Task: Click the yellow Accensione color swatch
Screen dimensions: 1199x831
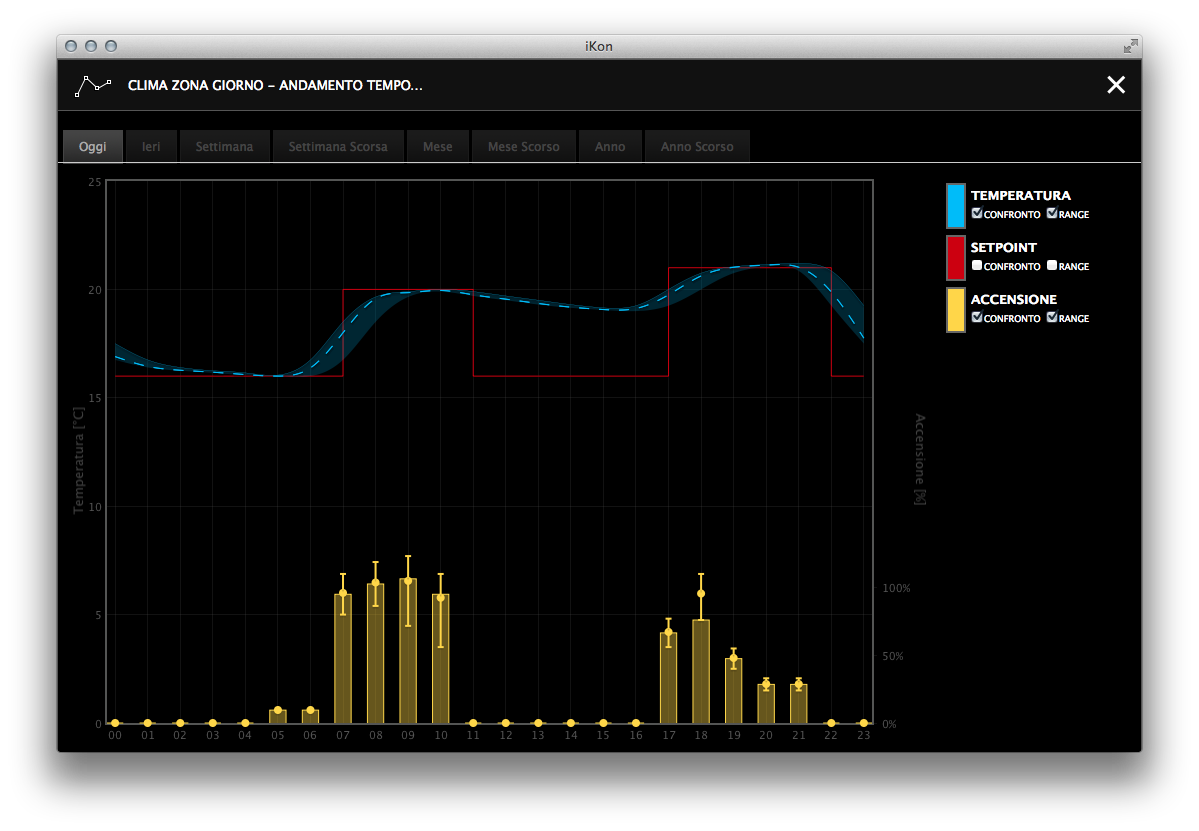Action: coord(956,310)
